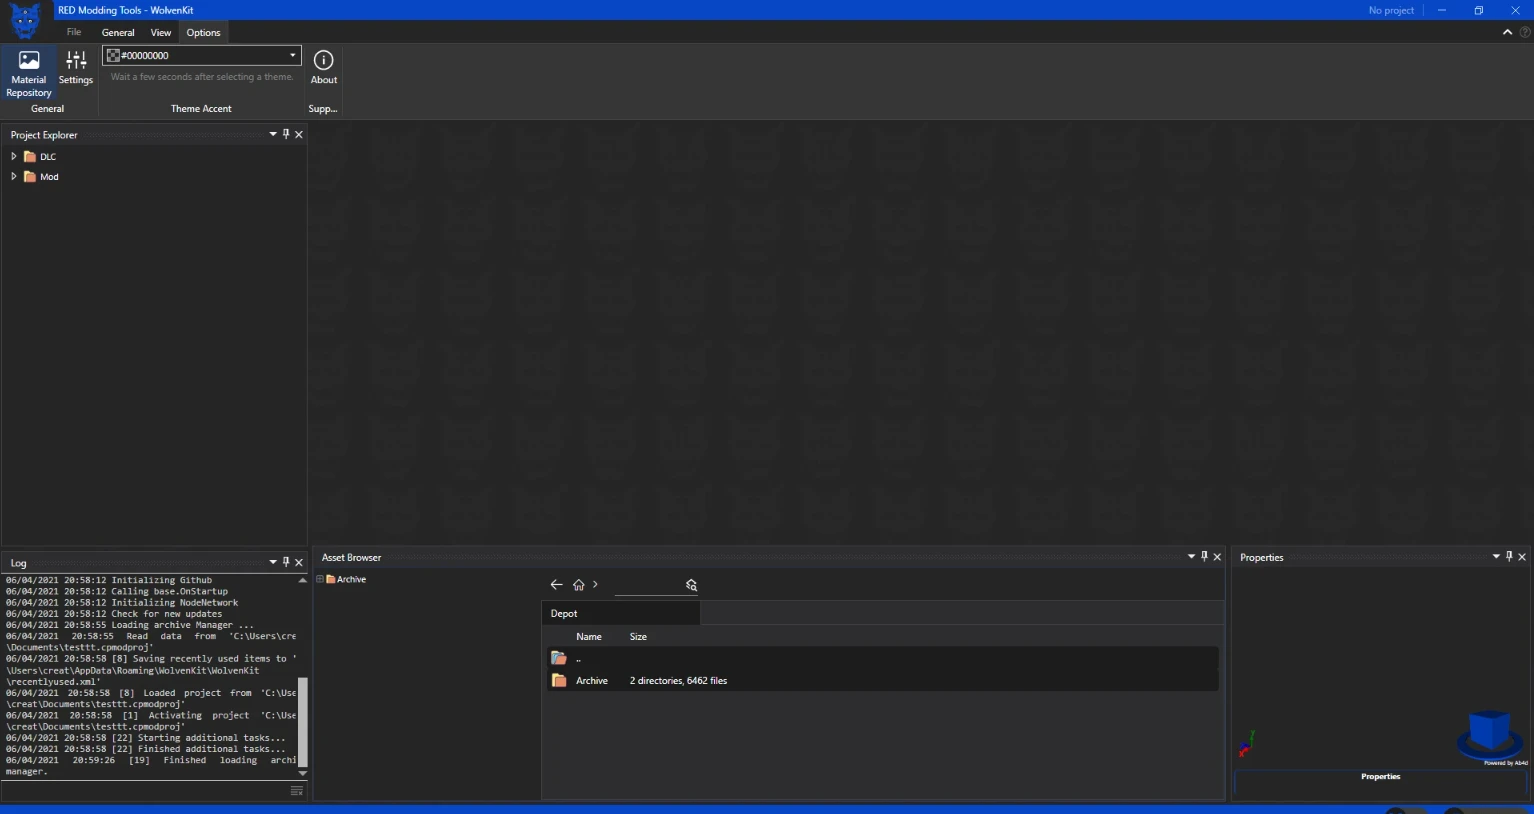Click the Log vertical scrollbar thumb
Screen dimensions: 1534x814
tap(302, 721)
